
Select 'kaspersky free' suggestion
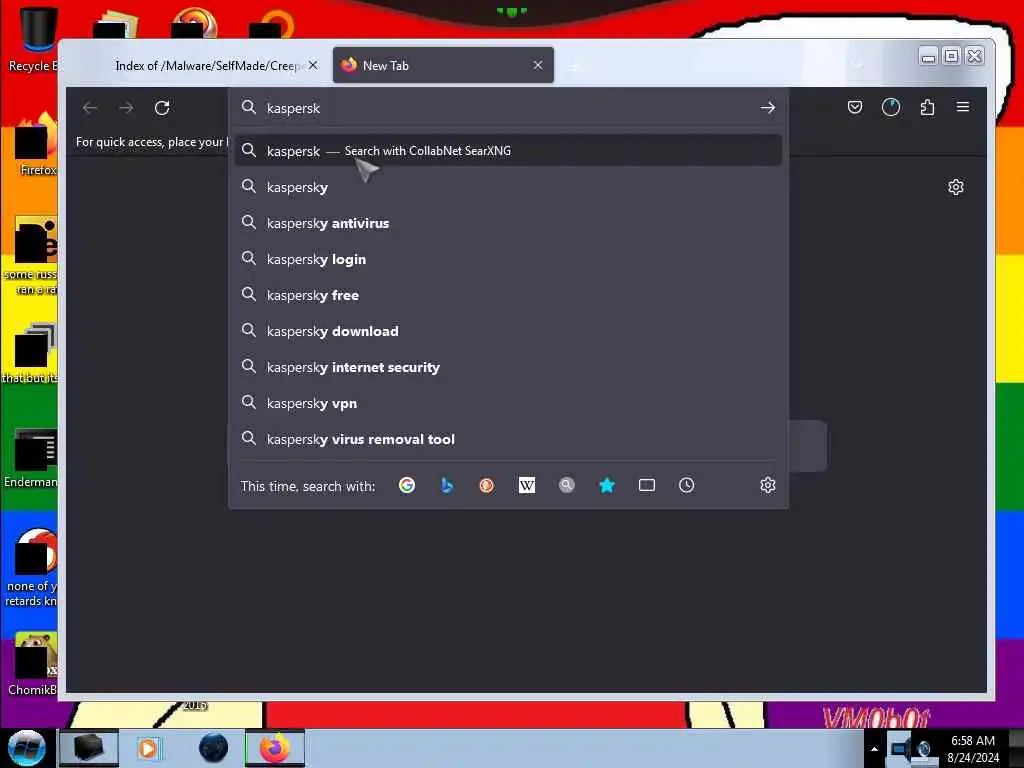(x=508, y=295)
